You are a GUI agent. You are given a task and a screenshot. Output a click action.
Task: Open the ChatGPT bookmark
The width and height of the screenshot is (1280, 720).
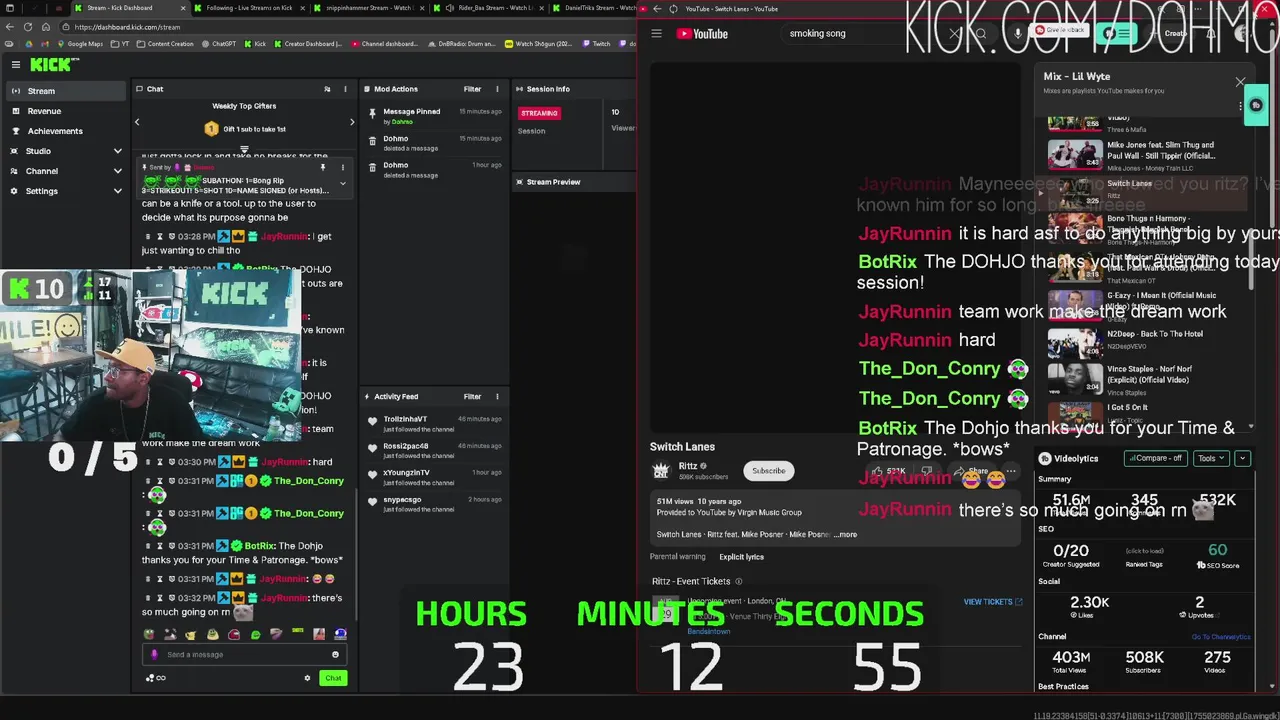[219, 44]
